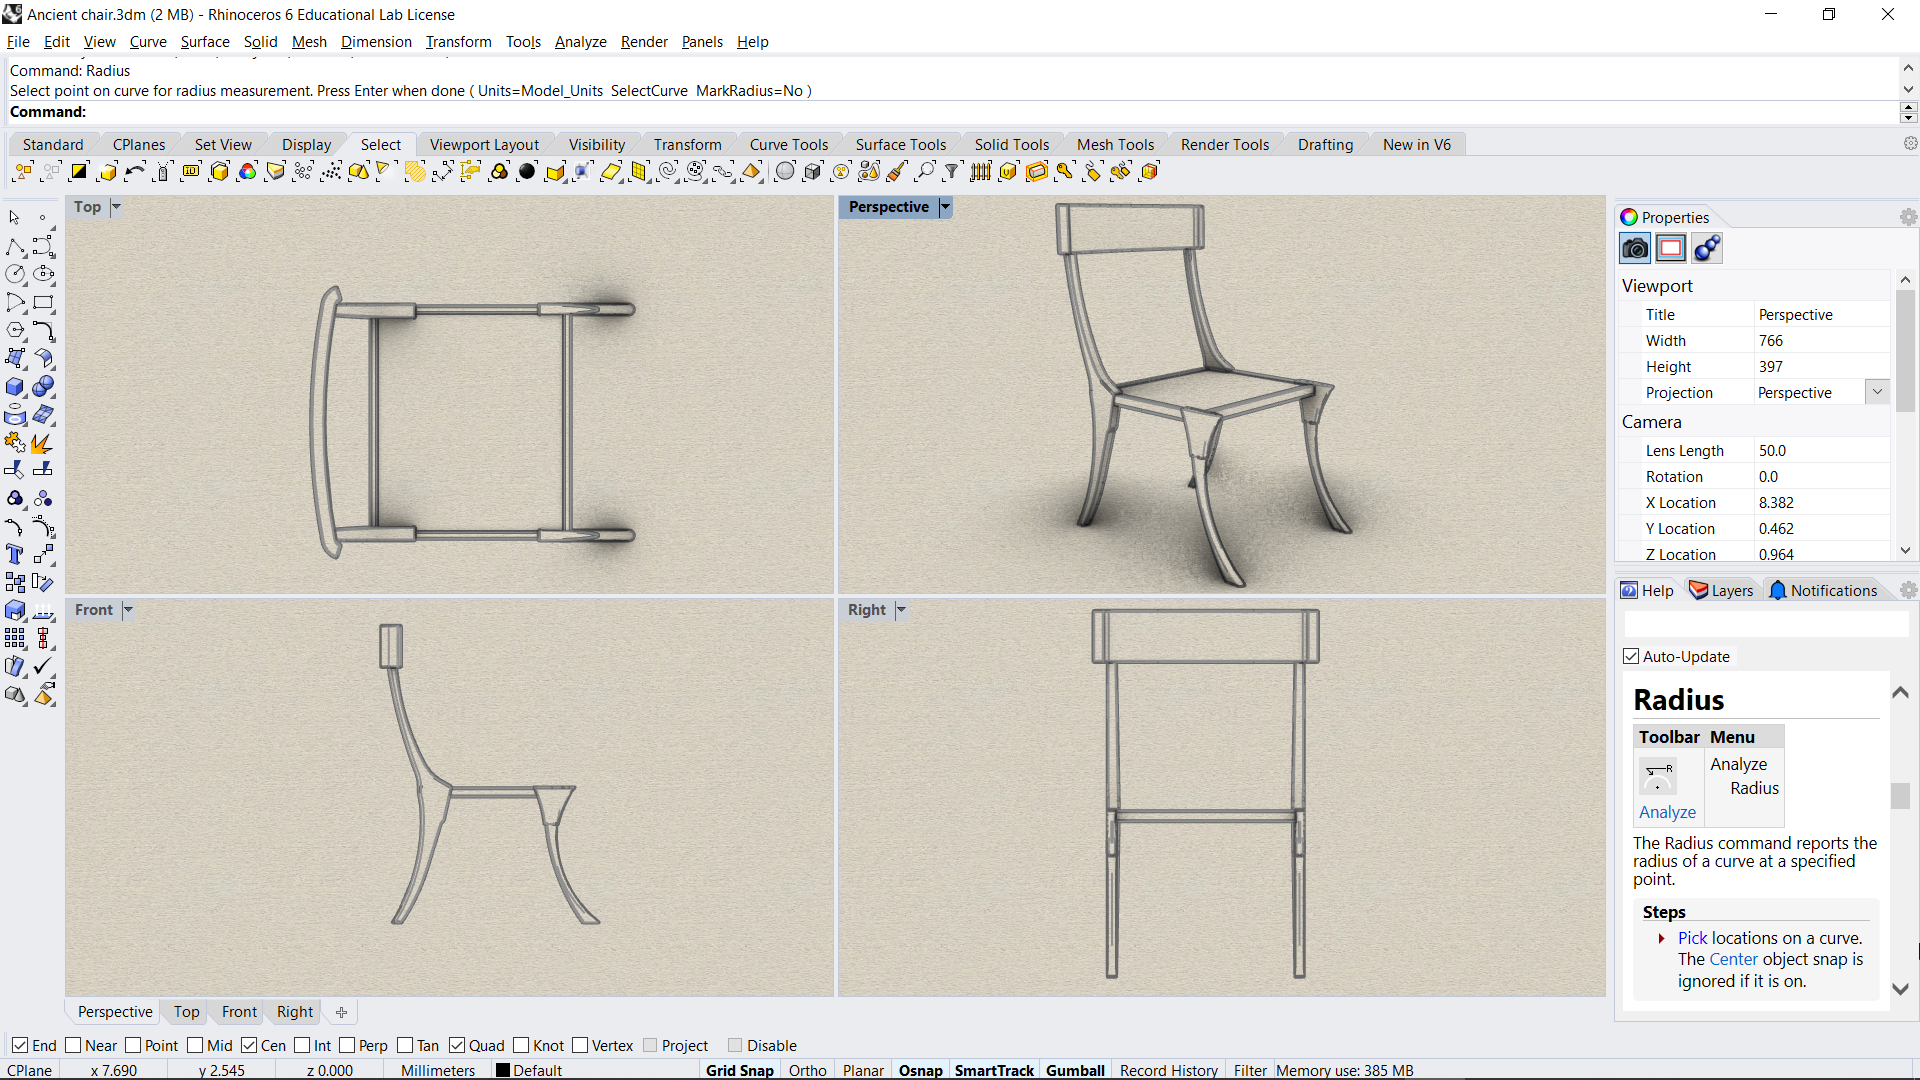Select the arrow pointer tool
Screen dimensions: 1920x1080
pyautogui.click(x=14, y=217)
